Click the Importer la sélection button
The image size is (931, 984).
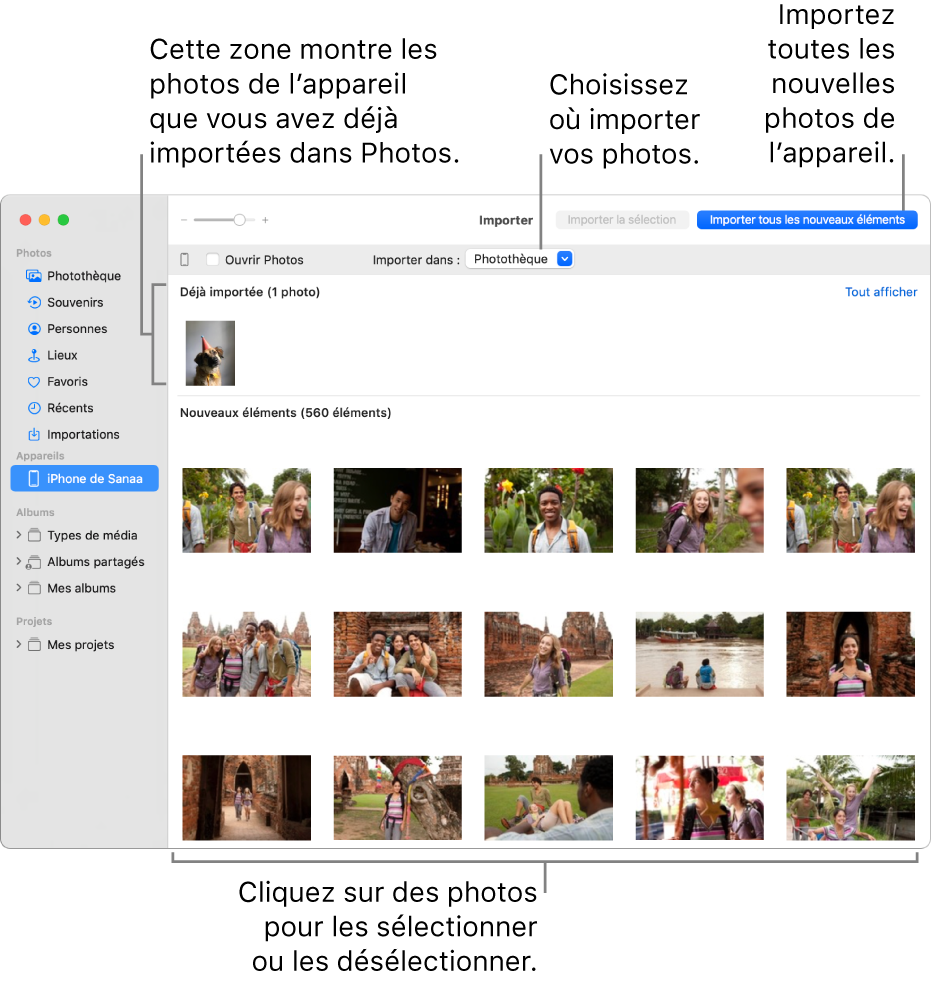click(x=622, y=219)
